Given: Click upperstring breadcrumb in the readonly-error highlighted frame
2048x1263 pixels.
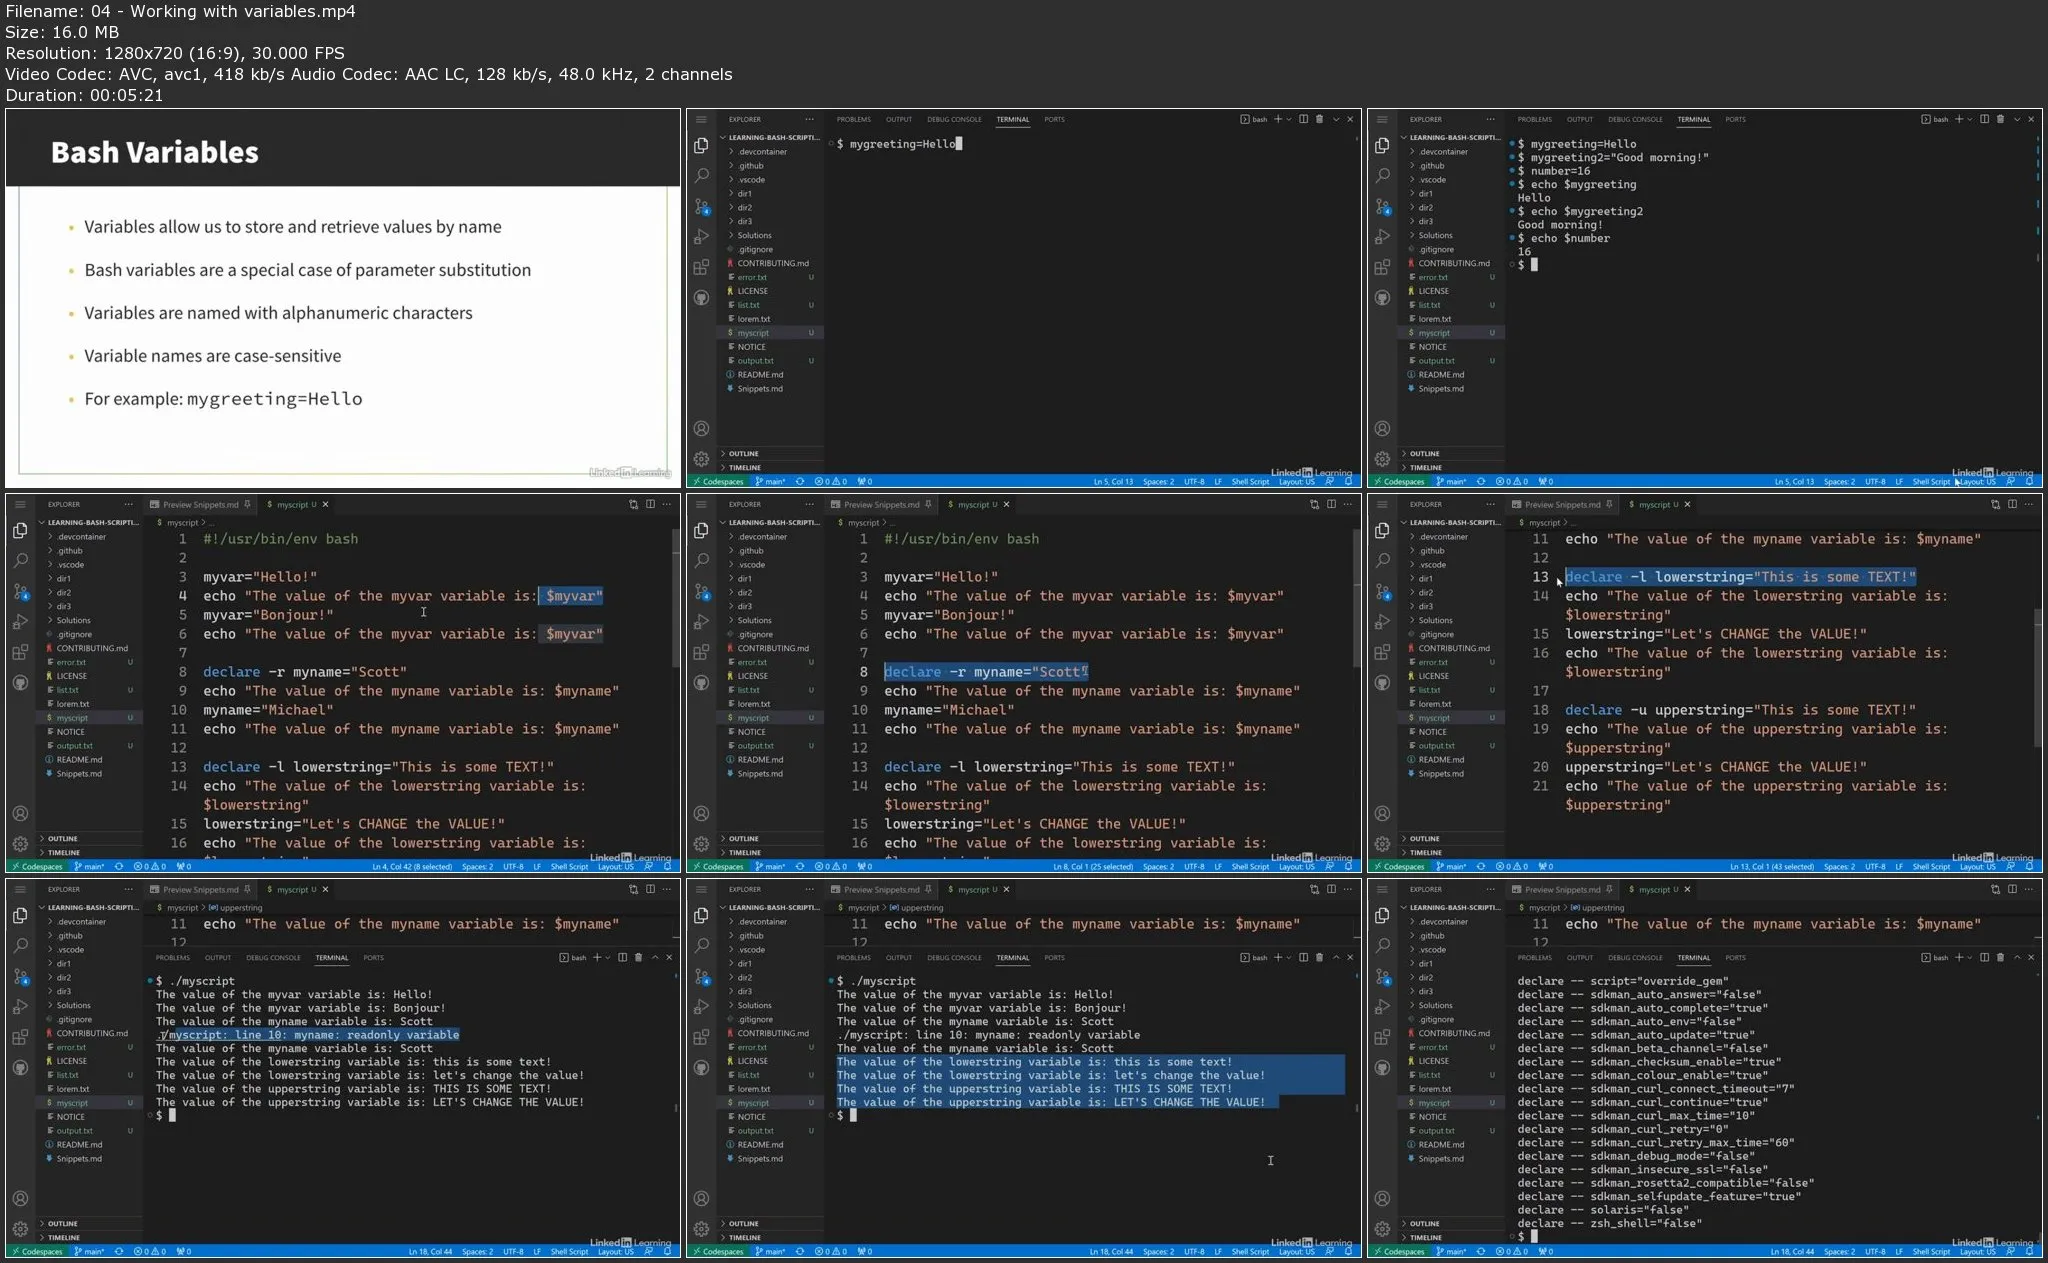Looking at the screenshot, I should (235, 908).
